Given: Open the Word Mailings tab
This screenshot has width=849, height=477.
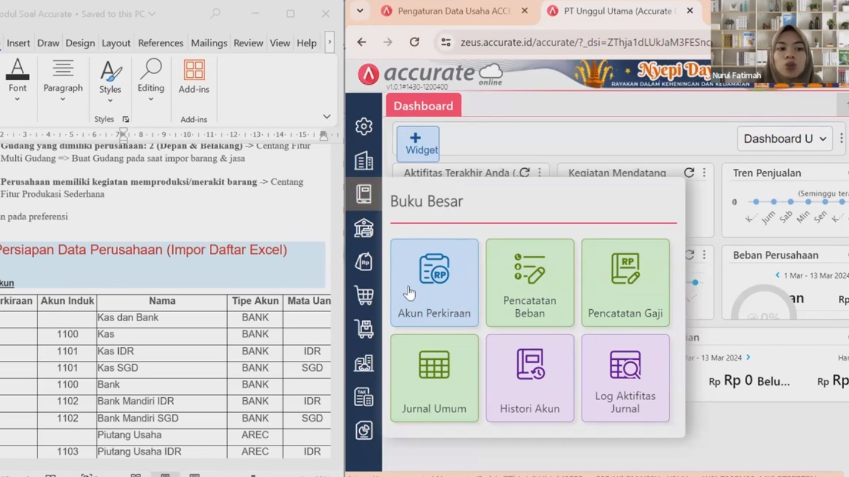Looking at the screenshot, I should (x=209, y=43).
